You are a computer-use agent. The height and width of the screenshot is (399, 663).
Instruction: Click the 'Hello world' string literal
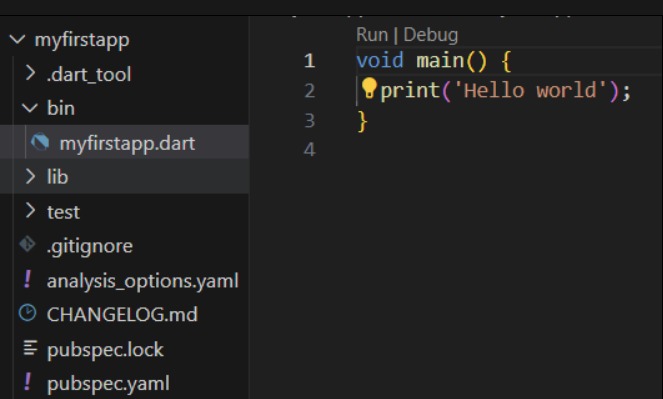click(x=530, y=90)
